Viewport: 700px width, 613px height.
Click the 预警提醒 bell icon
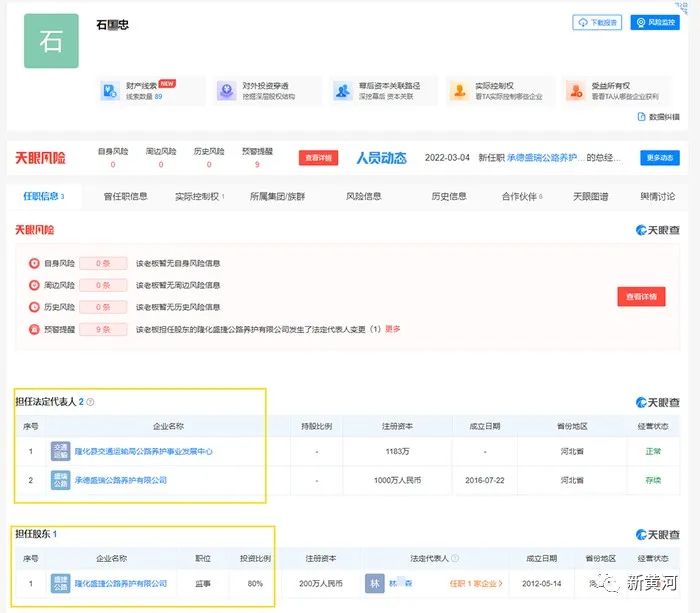click(34, 329)
